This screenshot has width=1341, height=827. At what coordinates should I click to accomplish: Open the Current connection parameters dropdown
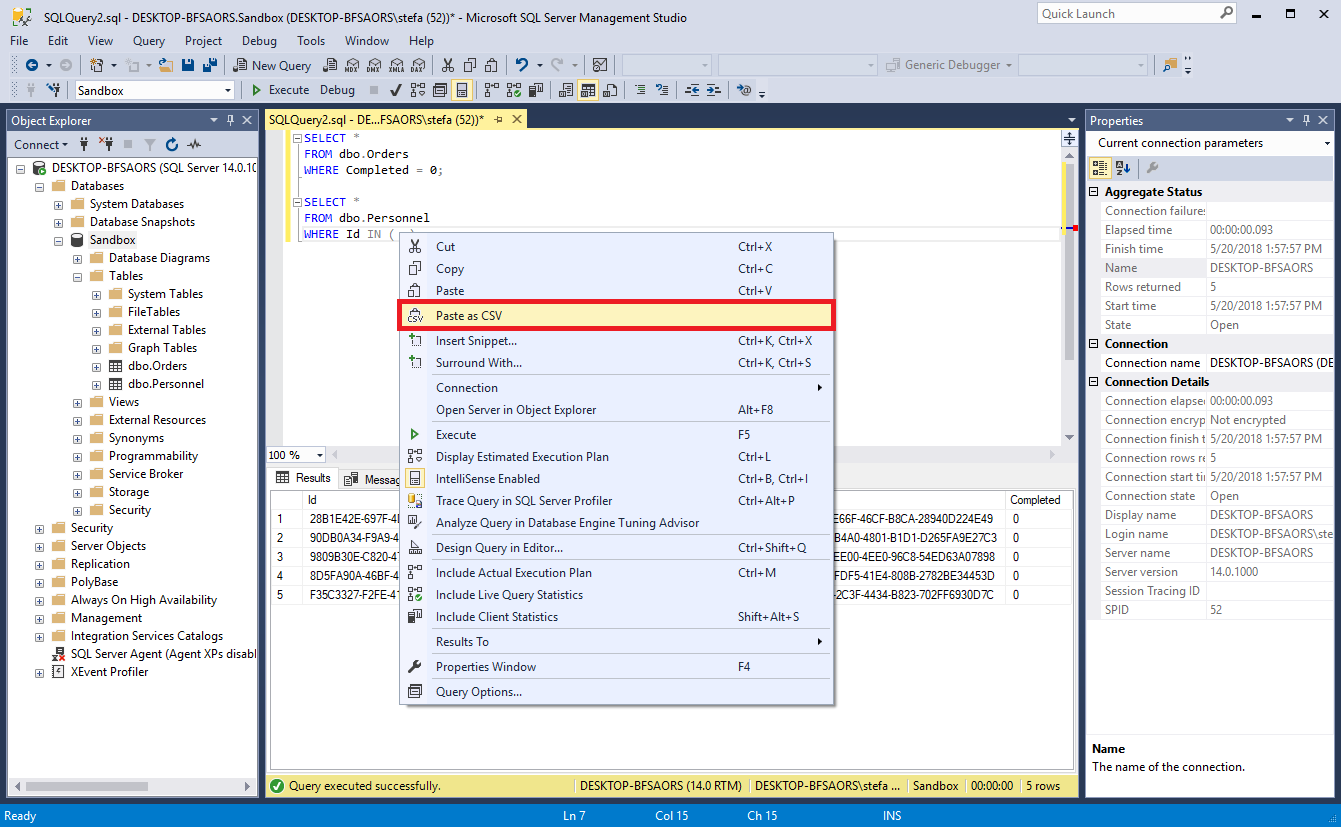[1328, 143]
